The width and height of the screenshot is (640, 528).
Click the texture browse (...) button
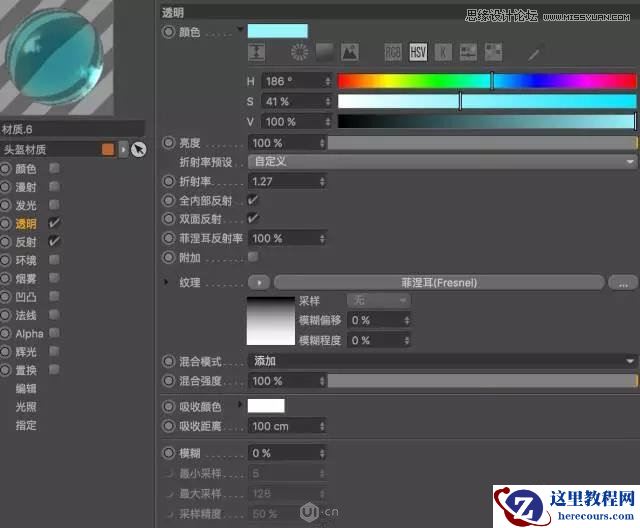623,282
